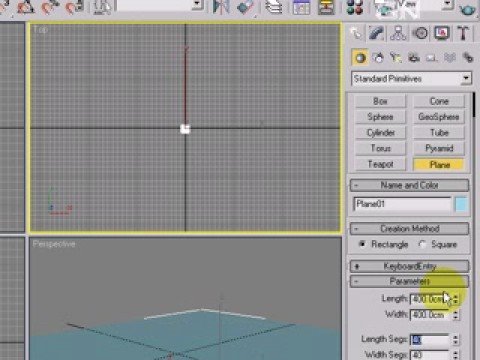The height and width of the screenshot is (360, 480).
Task: Expand the Keyboard Entry rollout
Action: click(x=409, y=266)
